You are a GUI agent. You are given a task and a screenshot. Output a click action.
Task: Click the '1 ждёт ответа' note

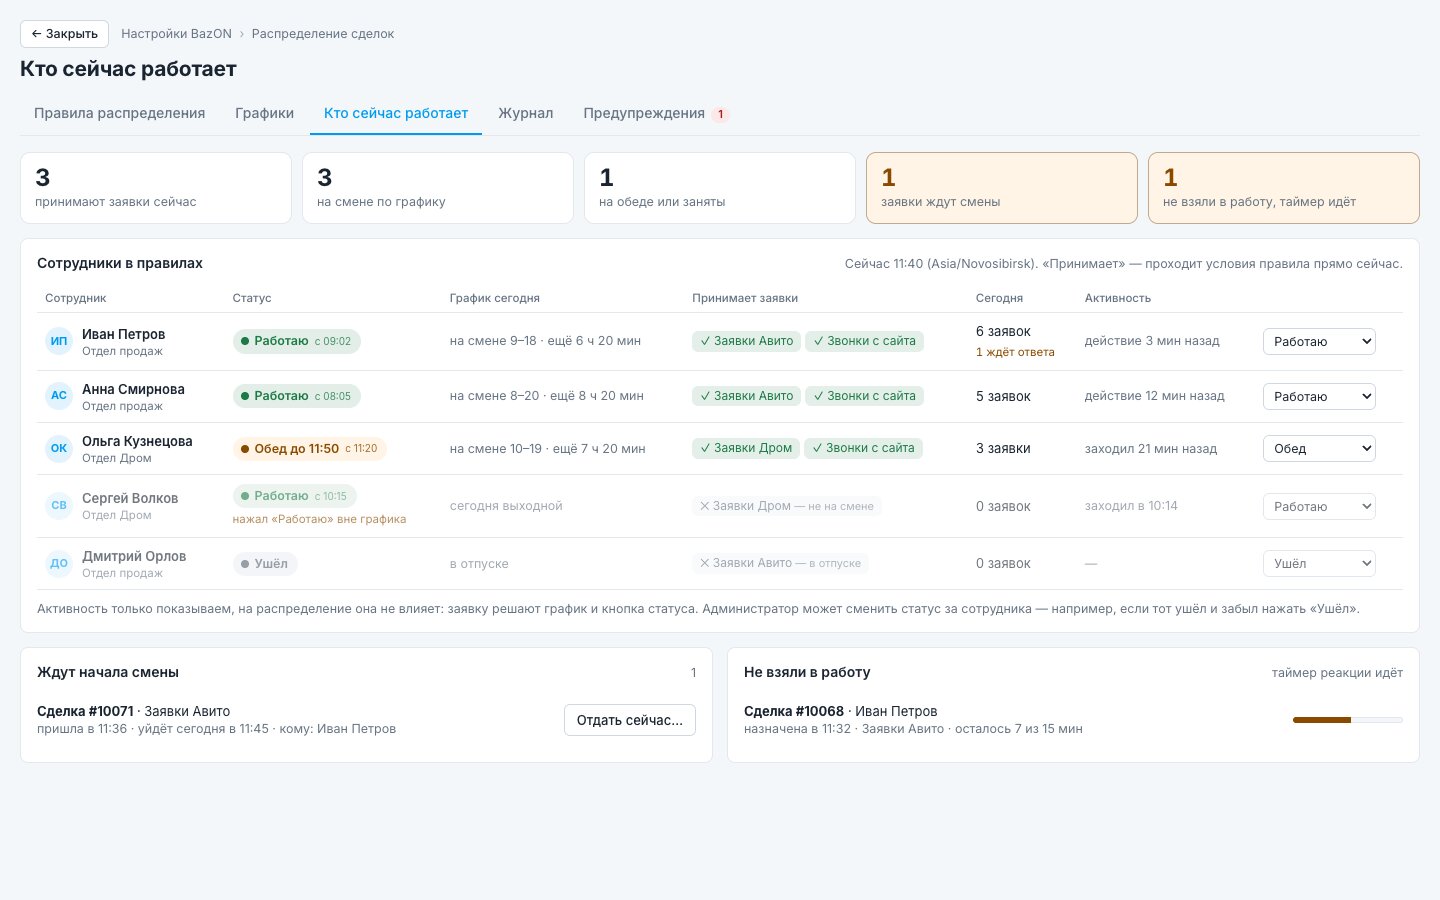click(x=1015, y=352)
